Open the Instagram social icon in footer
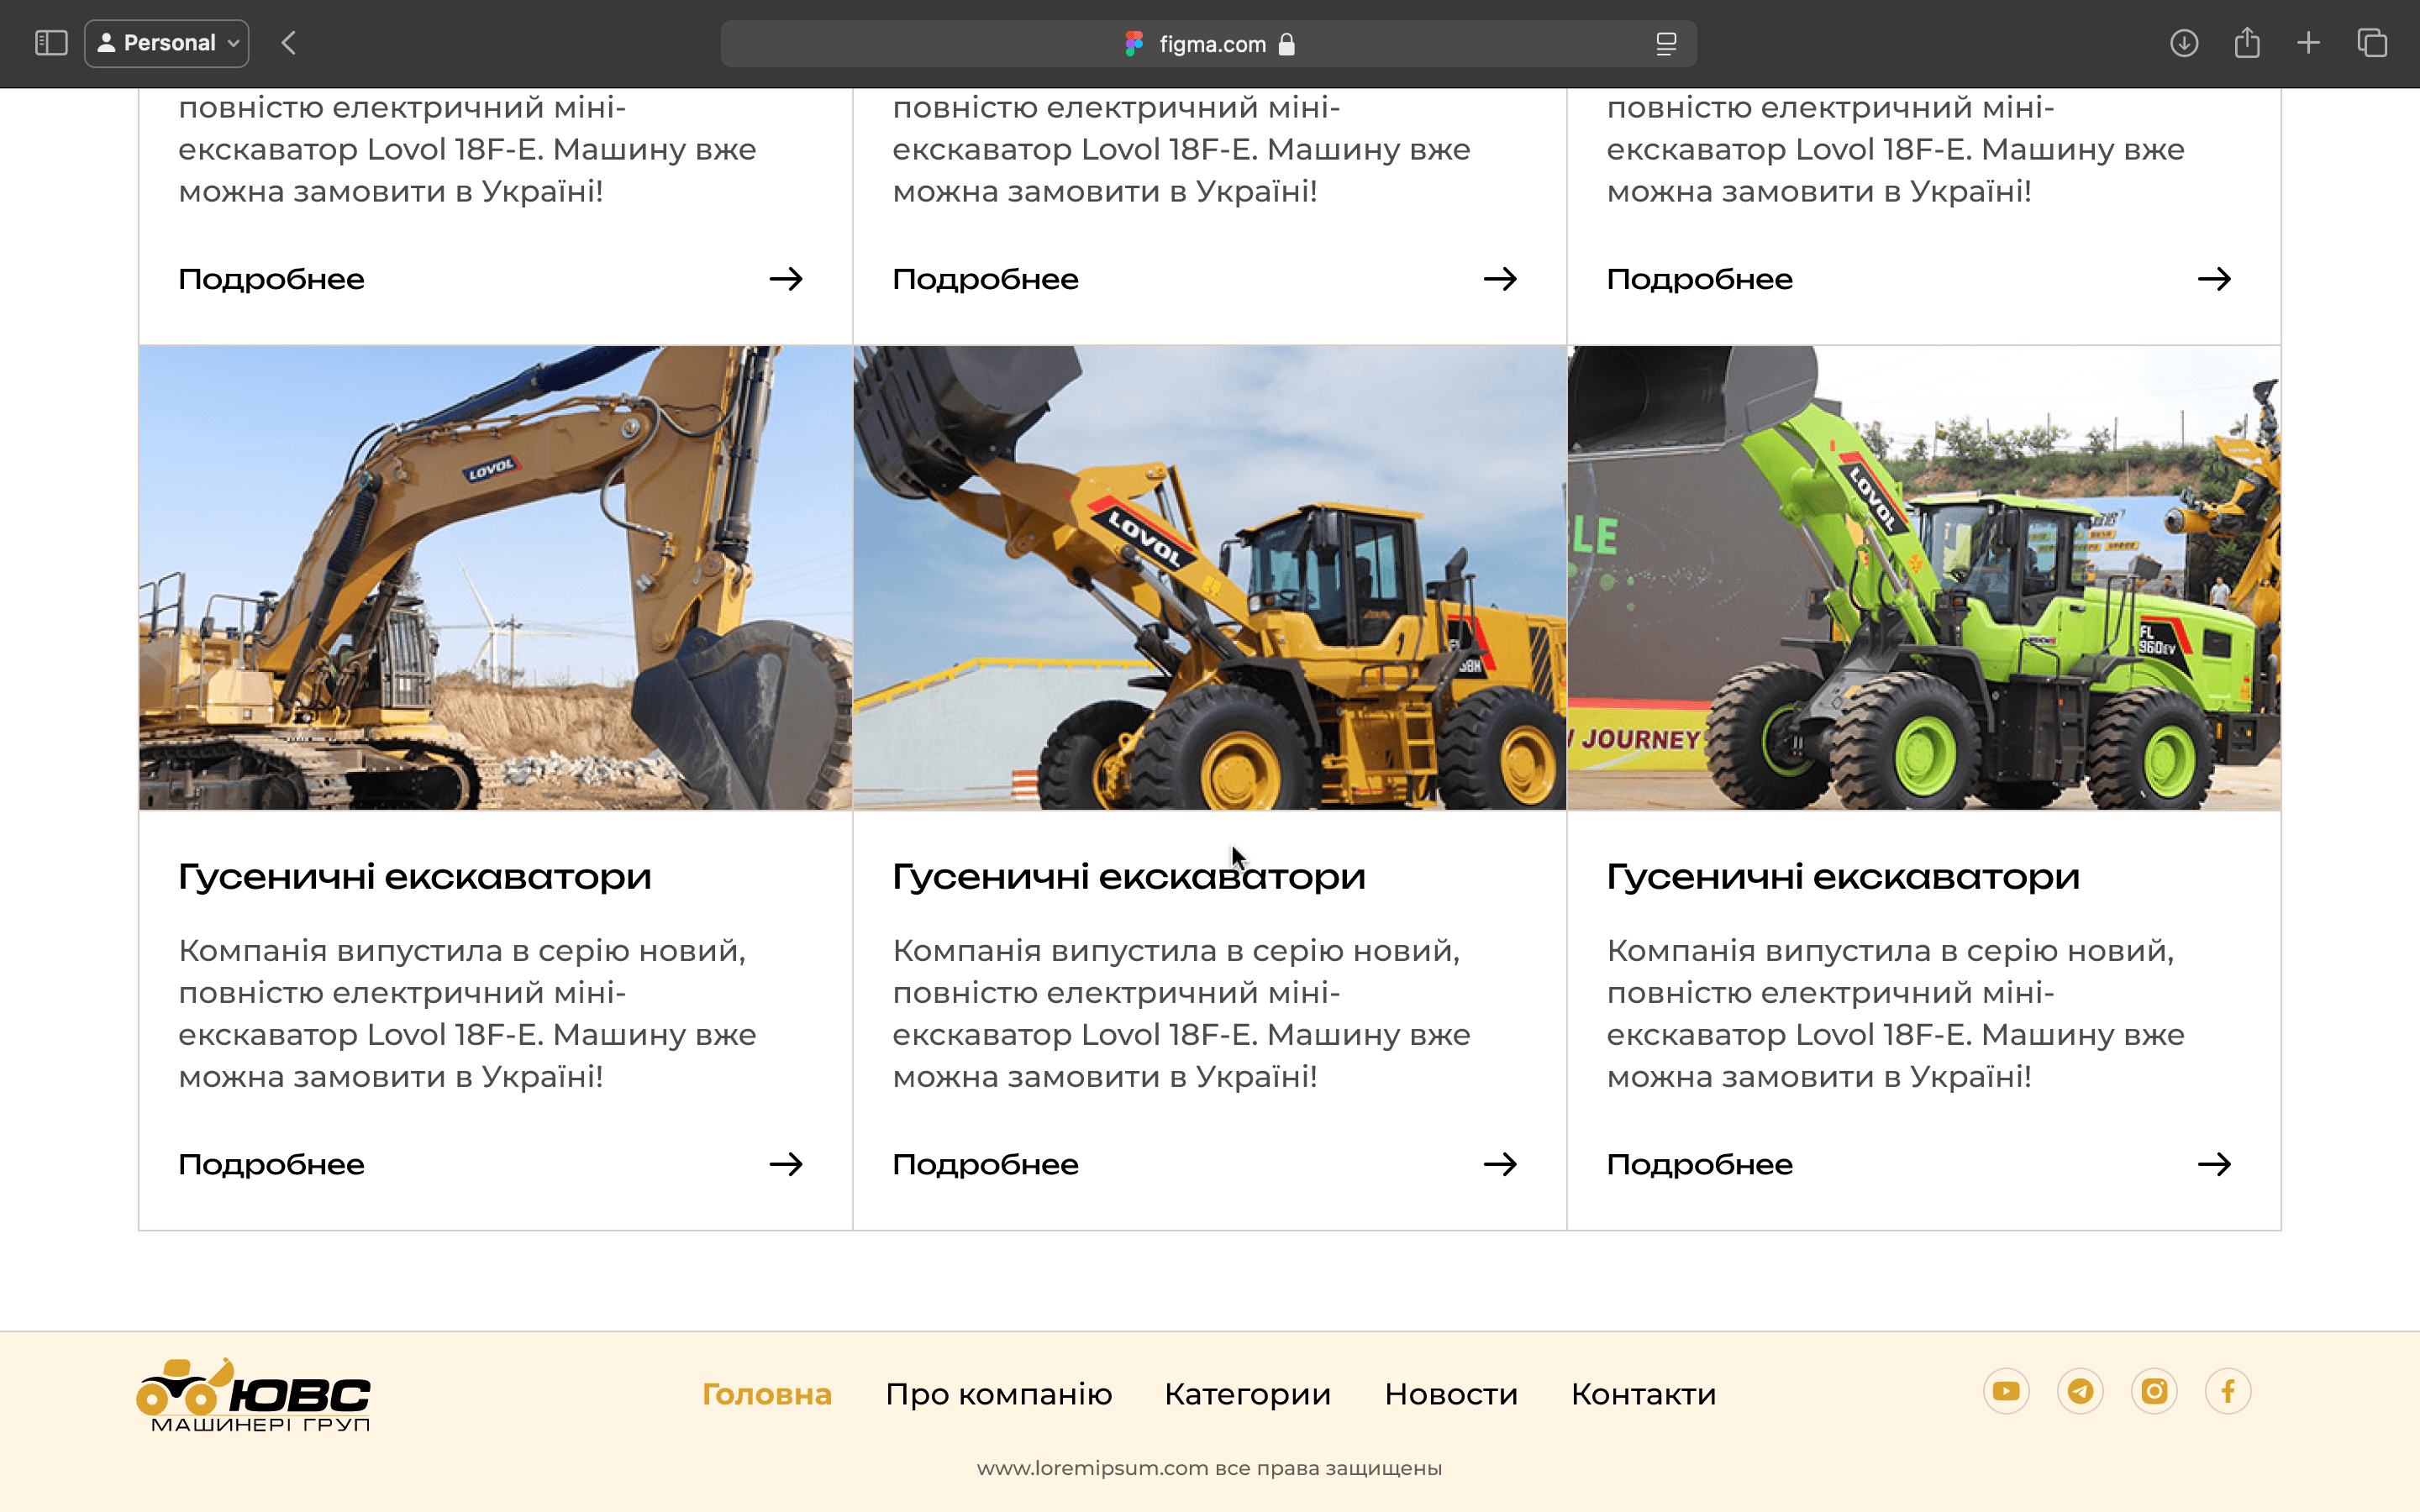This screenshot has width=2420, height=1512. 2154,1391
